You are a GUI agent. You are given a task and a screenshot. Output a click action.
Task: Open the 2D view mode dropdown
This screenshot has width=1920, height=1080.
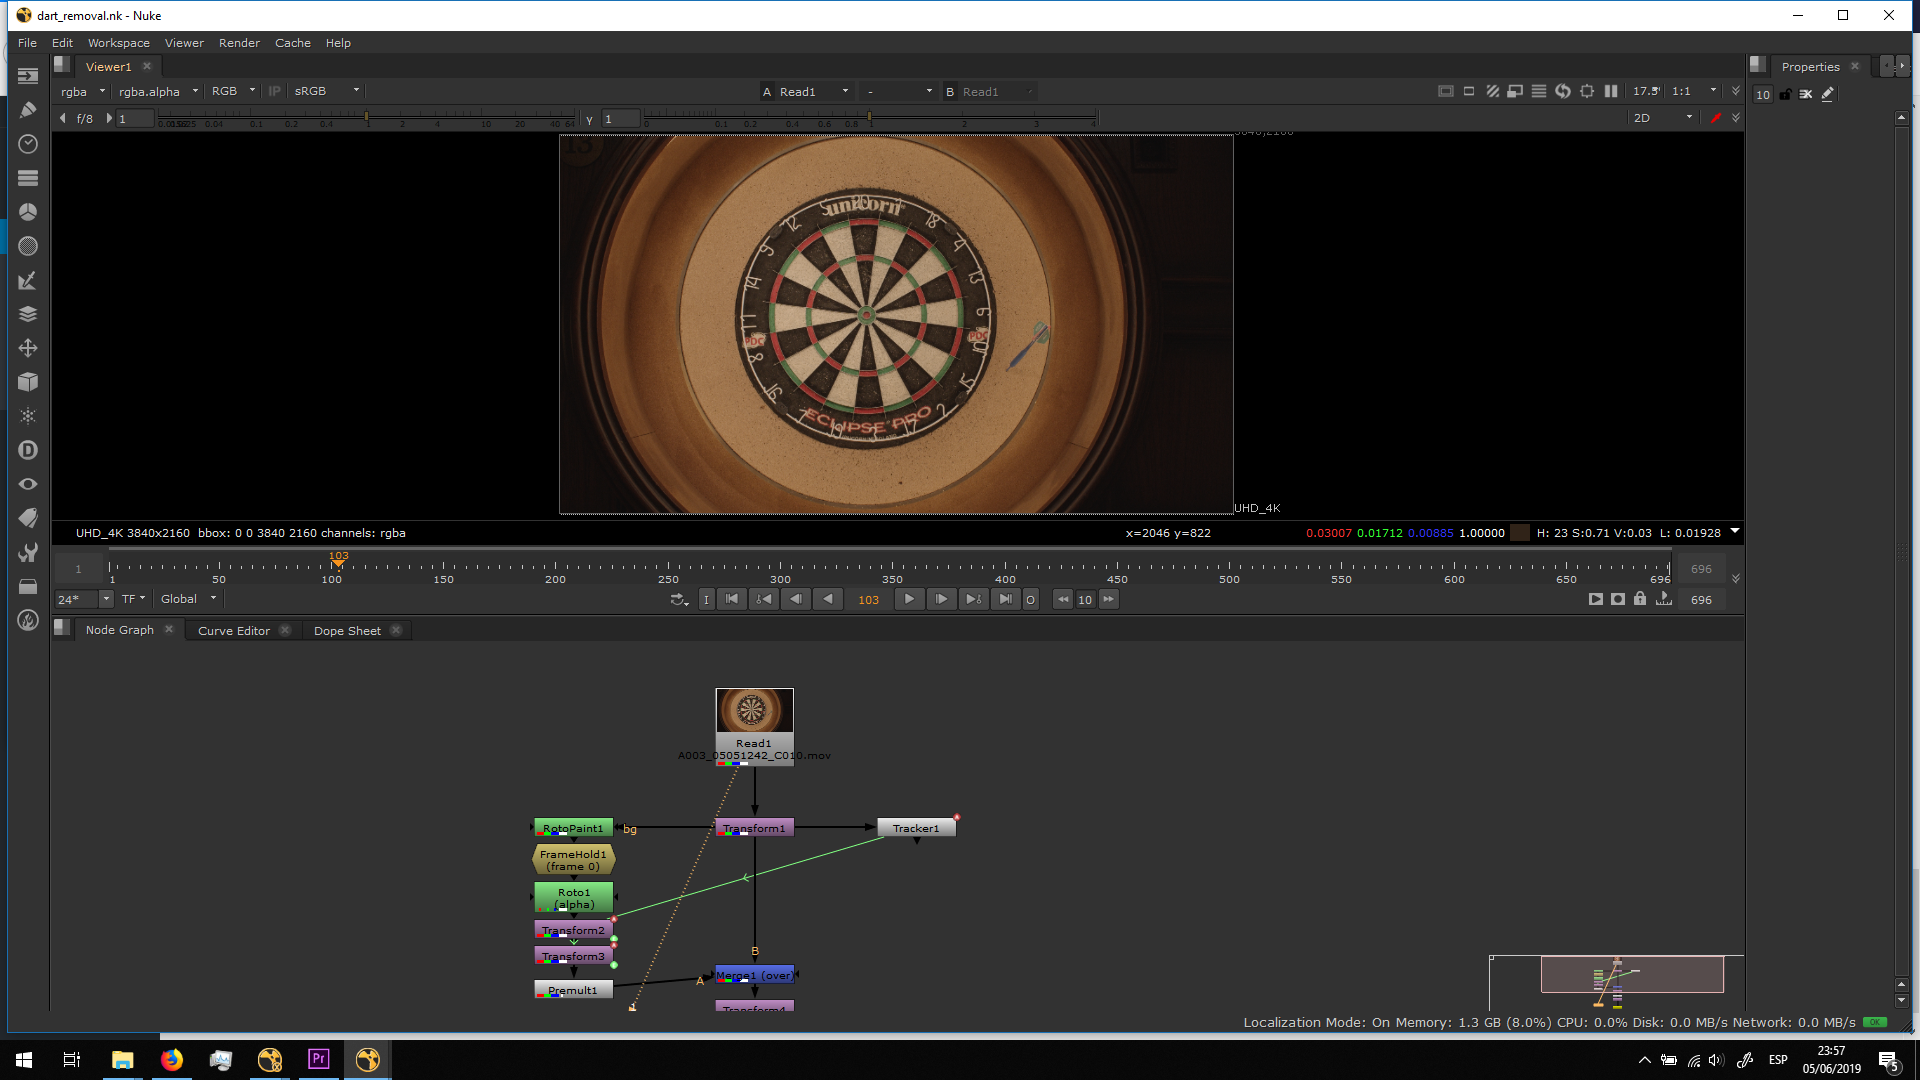tap(1662, 118)
